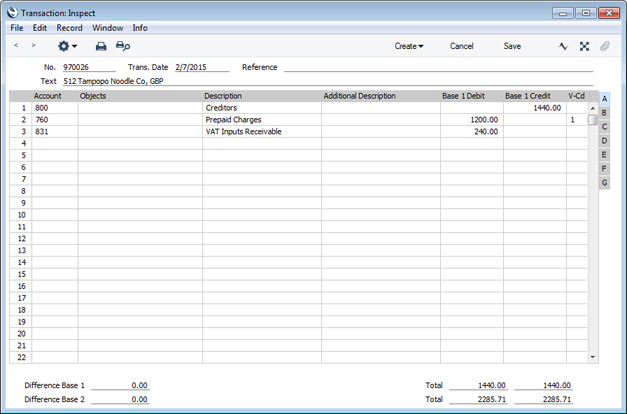
Task: Click the expand arrows icon
Action: pos(584,46)
